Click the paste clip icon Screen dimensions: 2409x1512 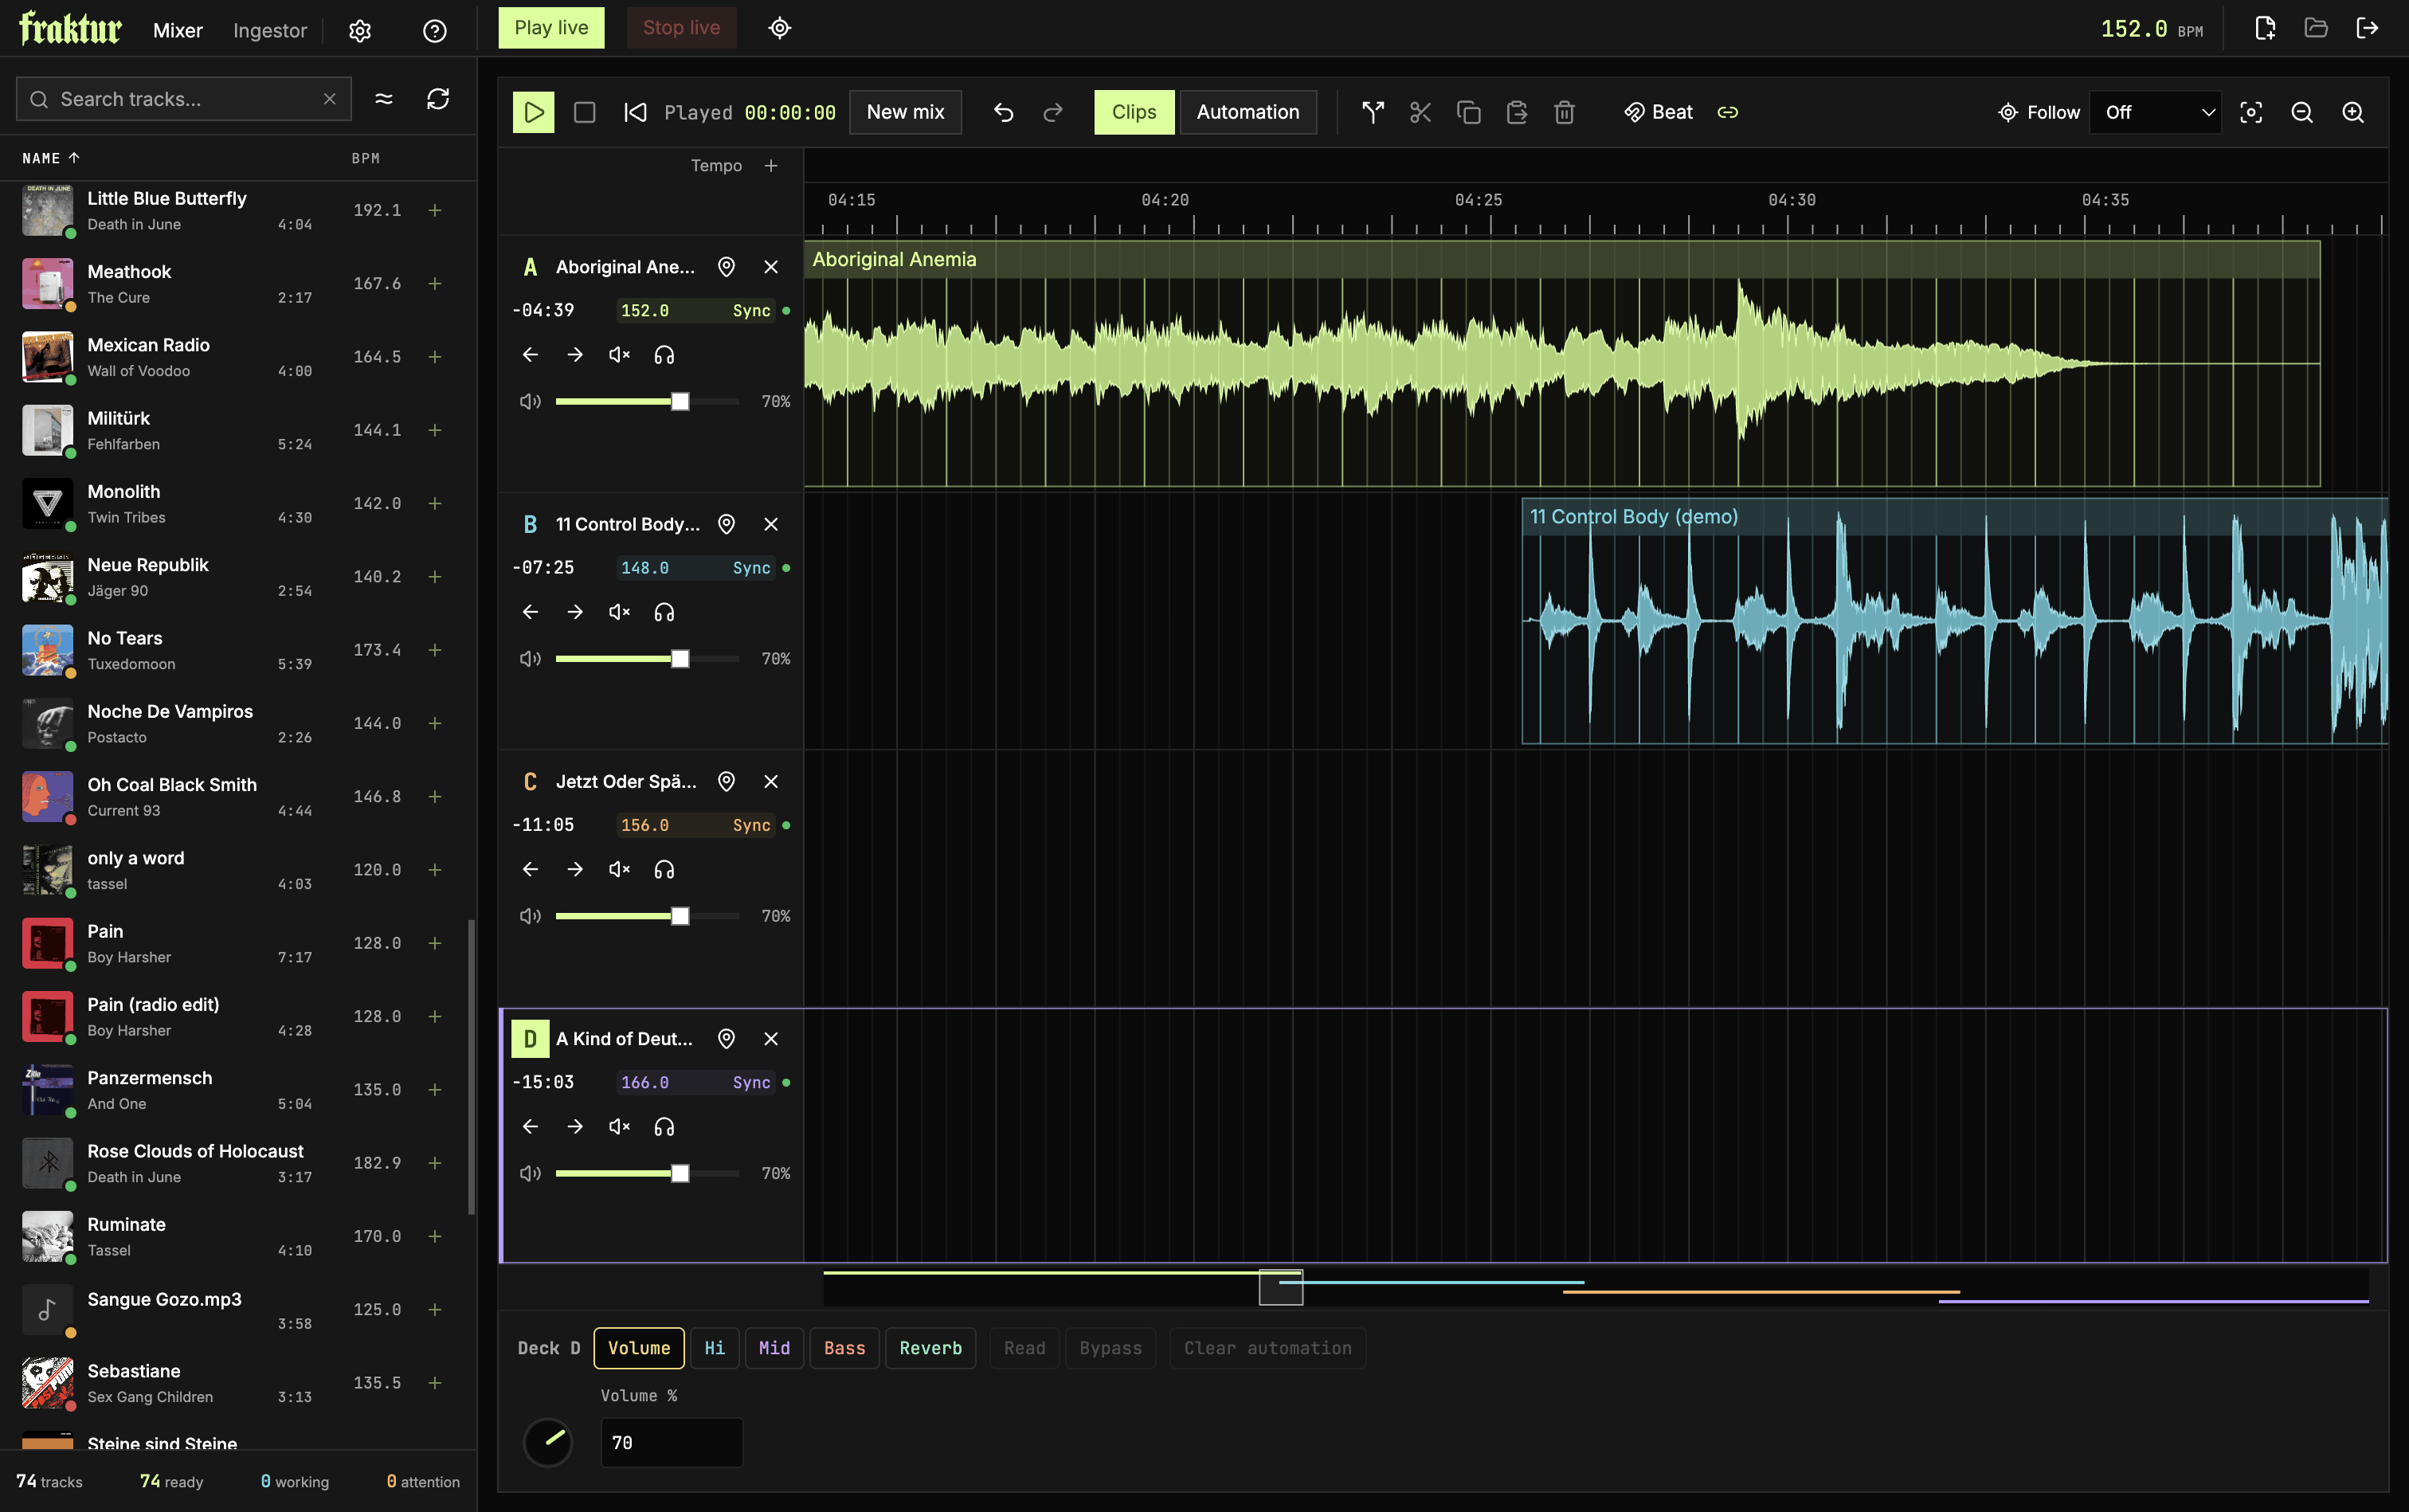(1516, 112)
